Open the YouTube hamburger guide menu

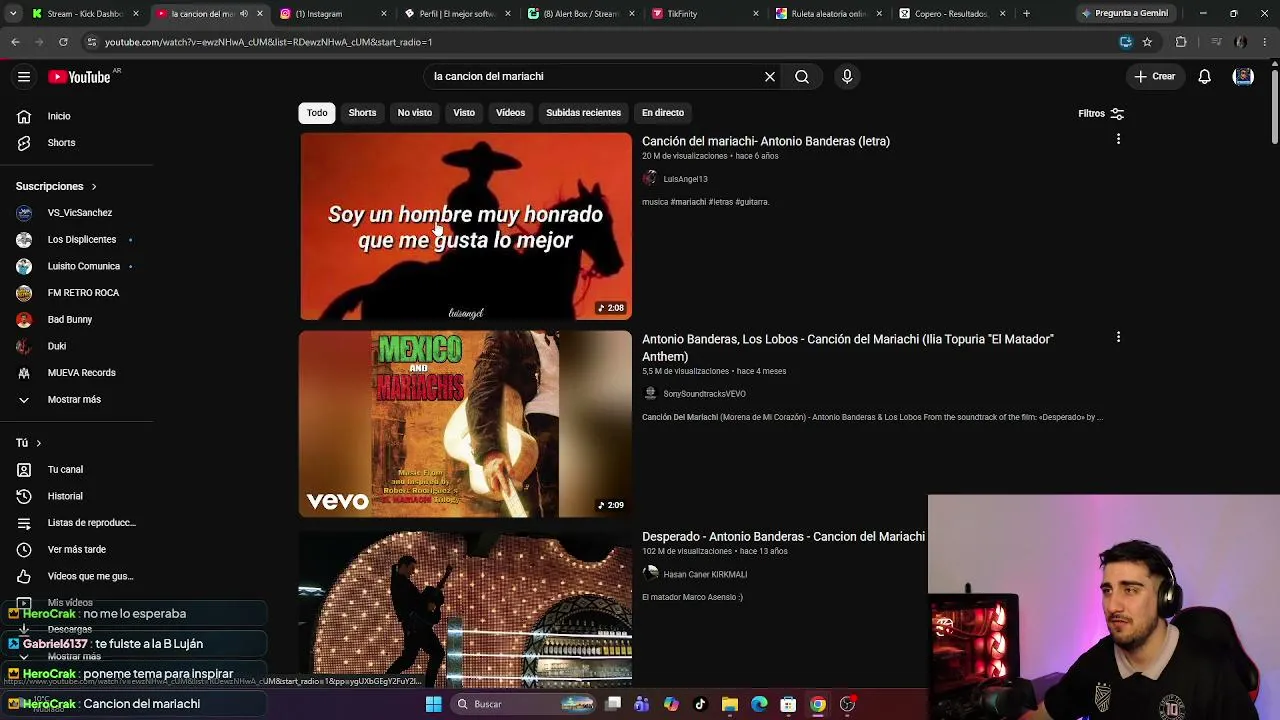(24, 77)
